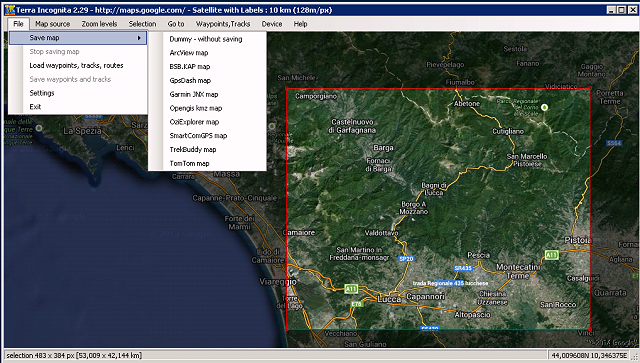Select Dummy - without saving option
The height and width of the screenshot is (363, 640).
(207, 39)
